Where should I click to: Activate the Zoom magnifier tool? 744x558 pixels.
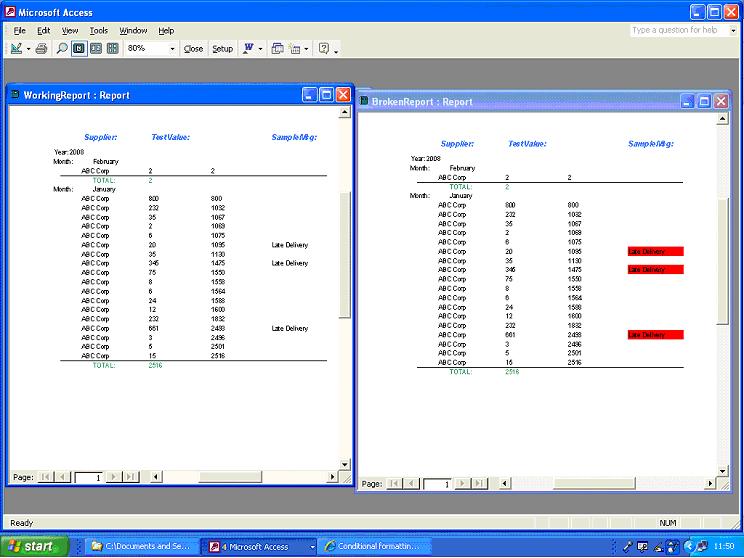click(x=62, y=48)
